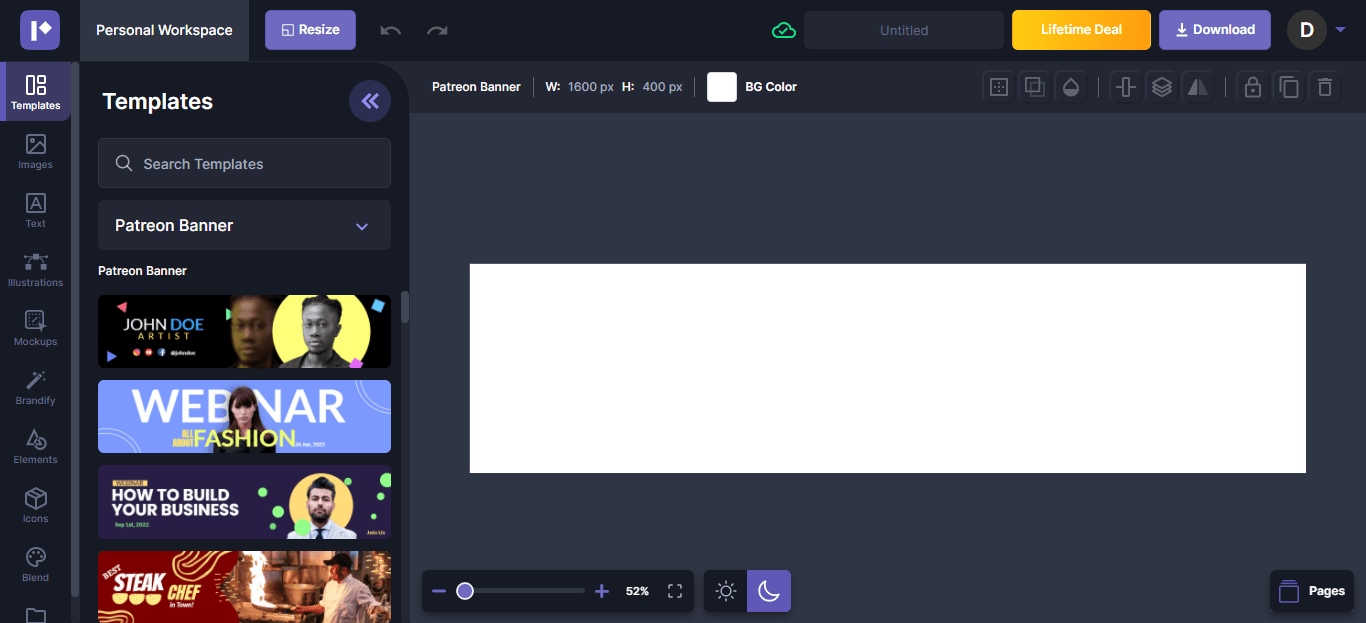Image resolution: width=1366 pixels, height=623 pixels.
Task: Delete the canvas contents with the trash icon
Action: (x=1325, y=87)
